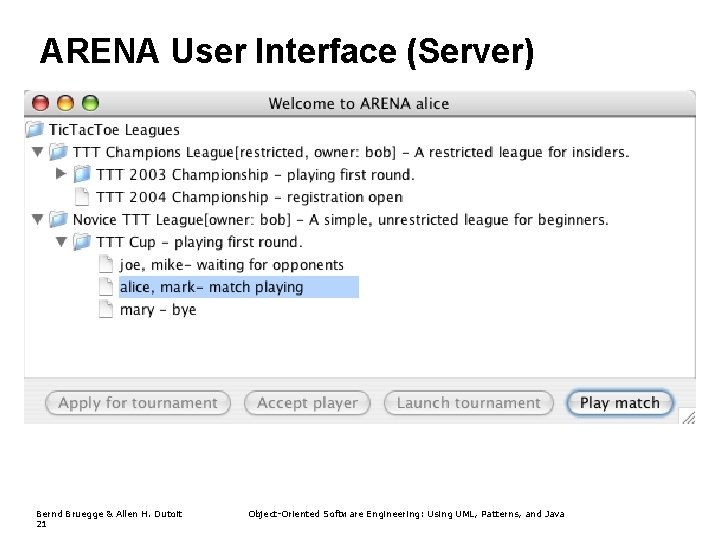Click the TTT 2004 Championship document icon
The width and height of the screenshot is (720, 540).
82,197
